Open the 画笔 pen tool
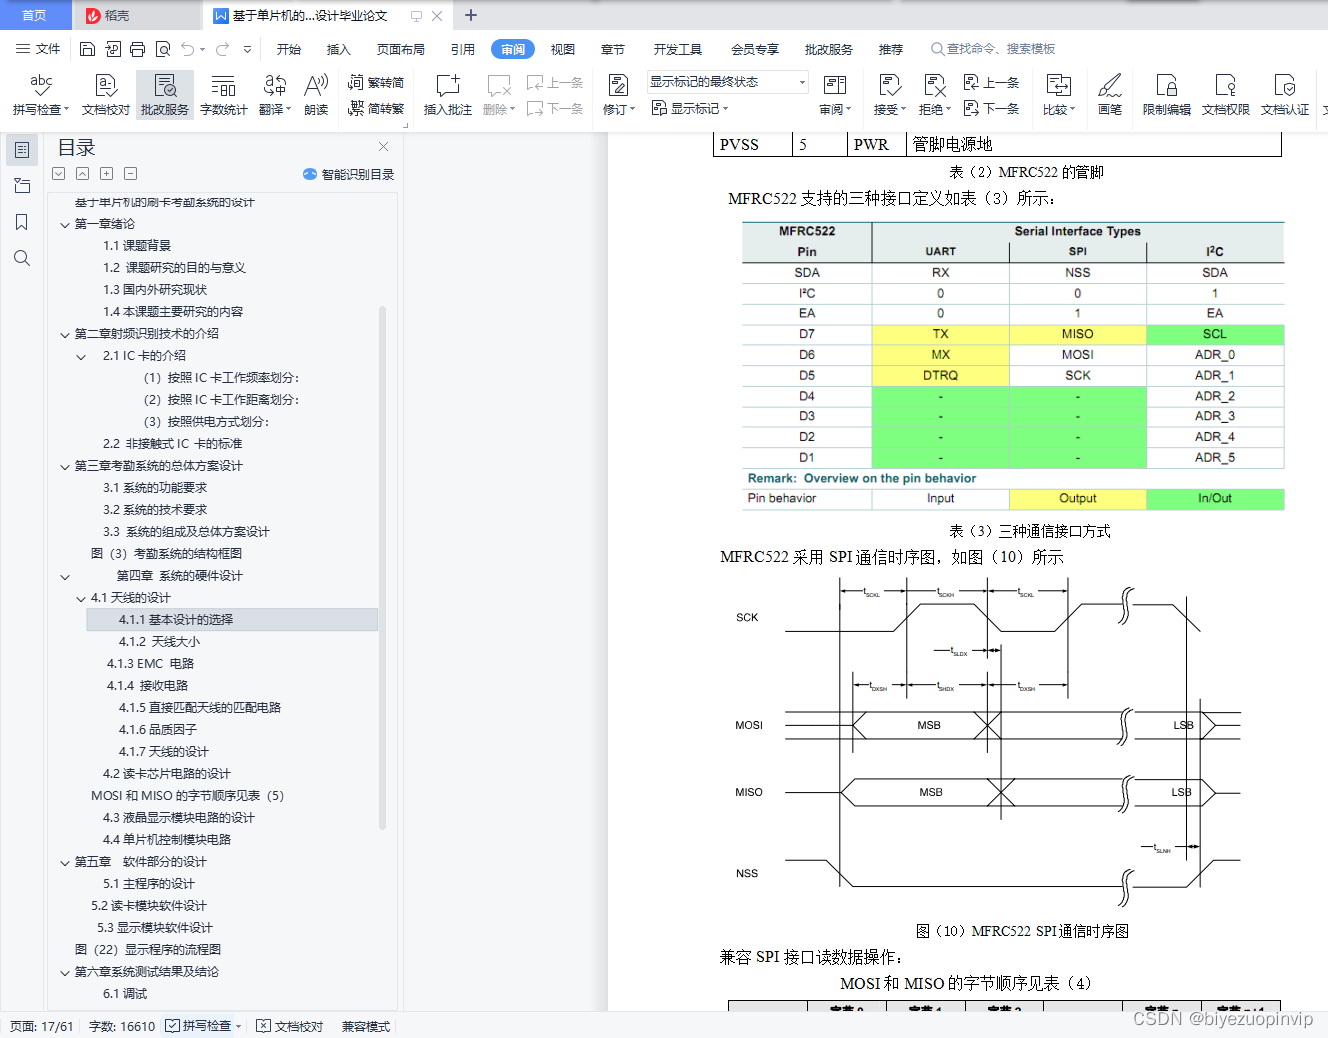1328x1038 pixels. tap(1110, 95)
